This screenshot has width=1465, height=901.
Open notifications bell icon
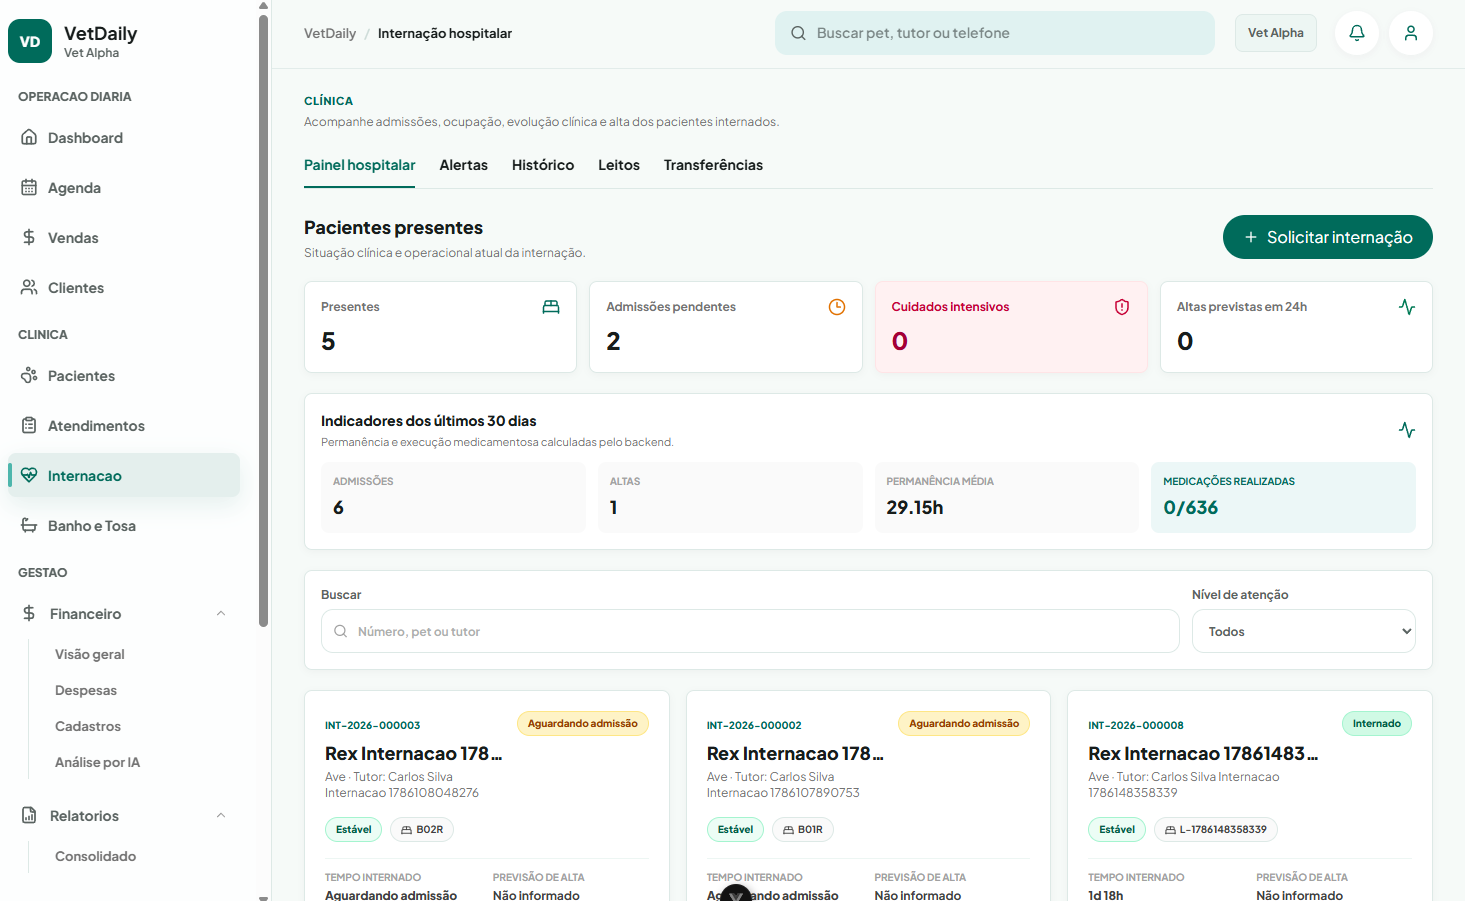(1357, 33)
